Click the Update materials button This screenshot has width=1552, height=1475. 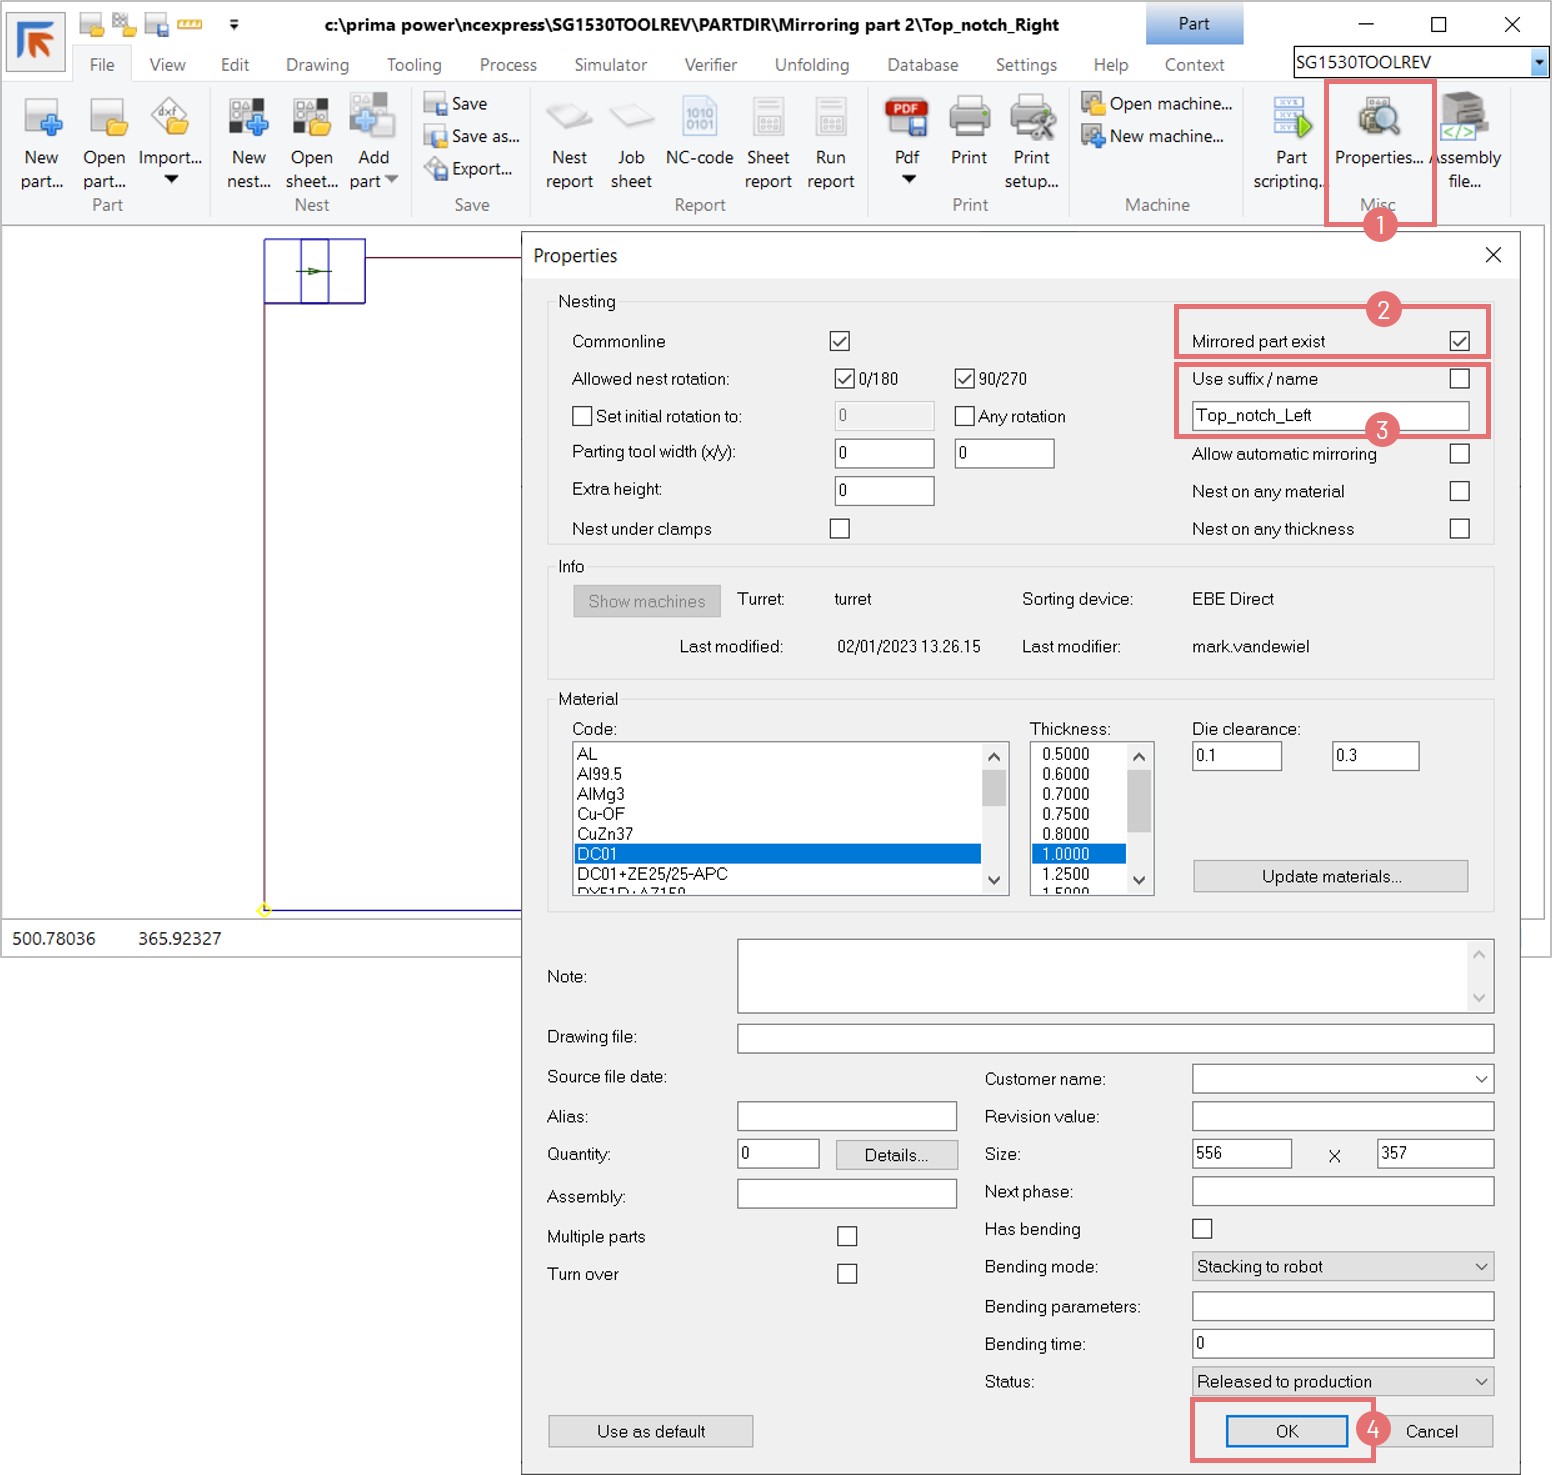1330,876
